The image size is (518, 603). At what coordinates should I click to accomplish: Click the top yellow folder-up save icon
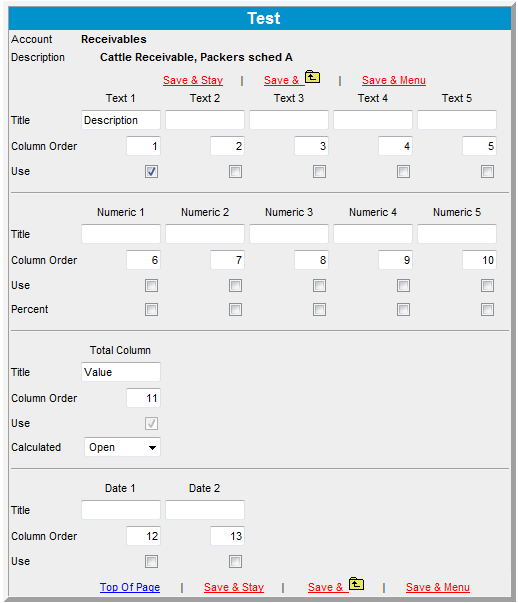coord(312,77)
